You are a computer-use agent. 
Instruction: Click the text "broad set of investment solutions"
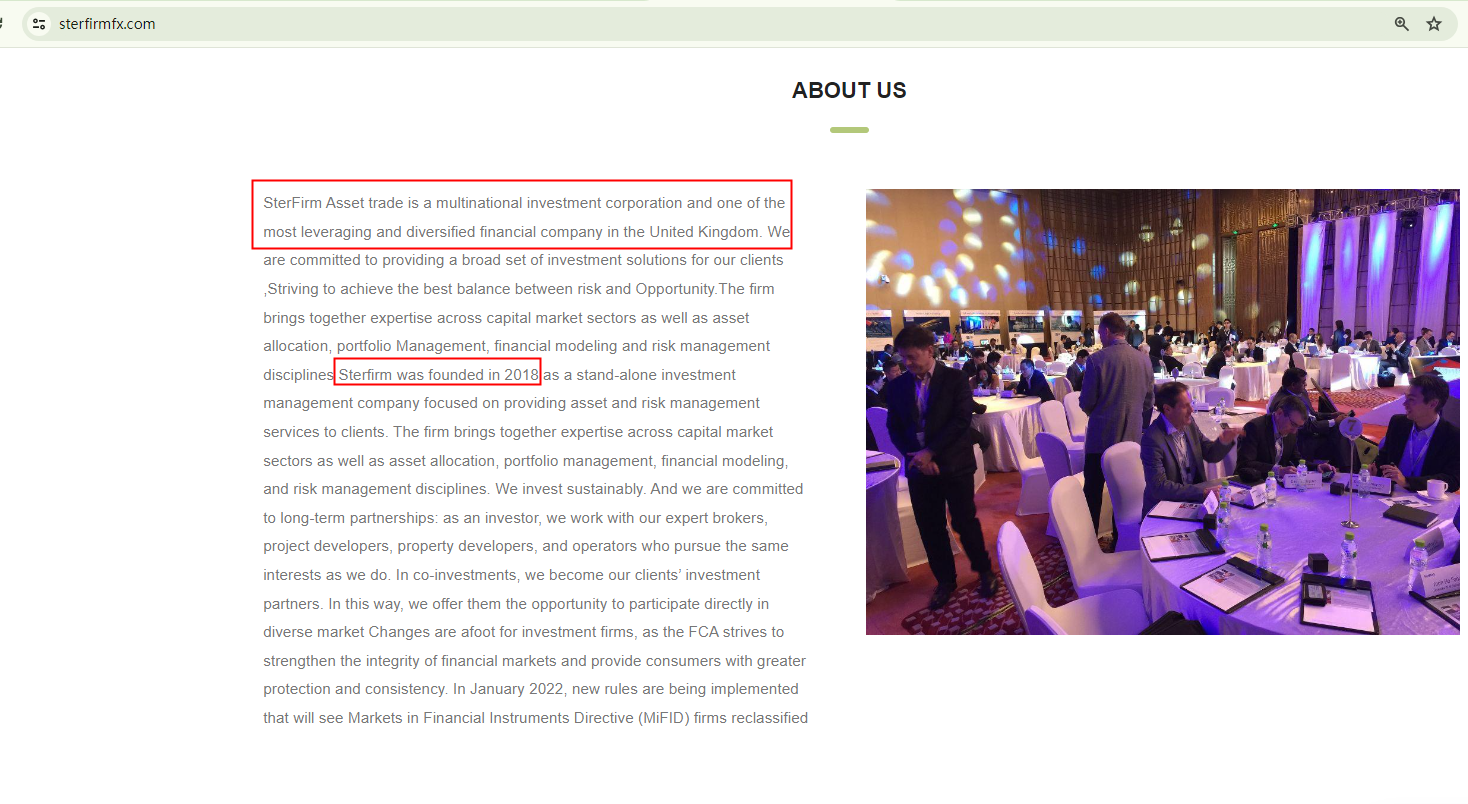575,260
